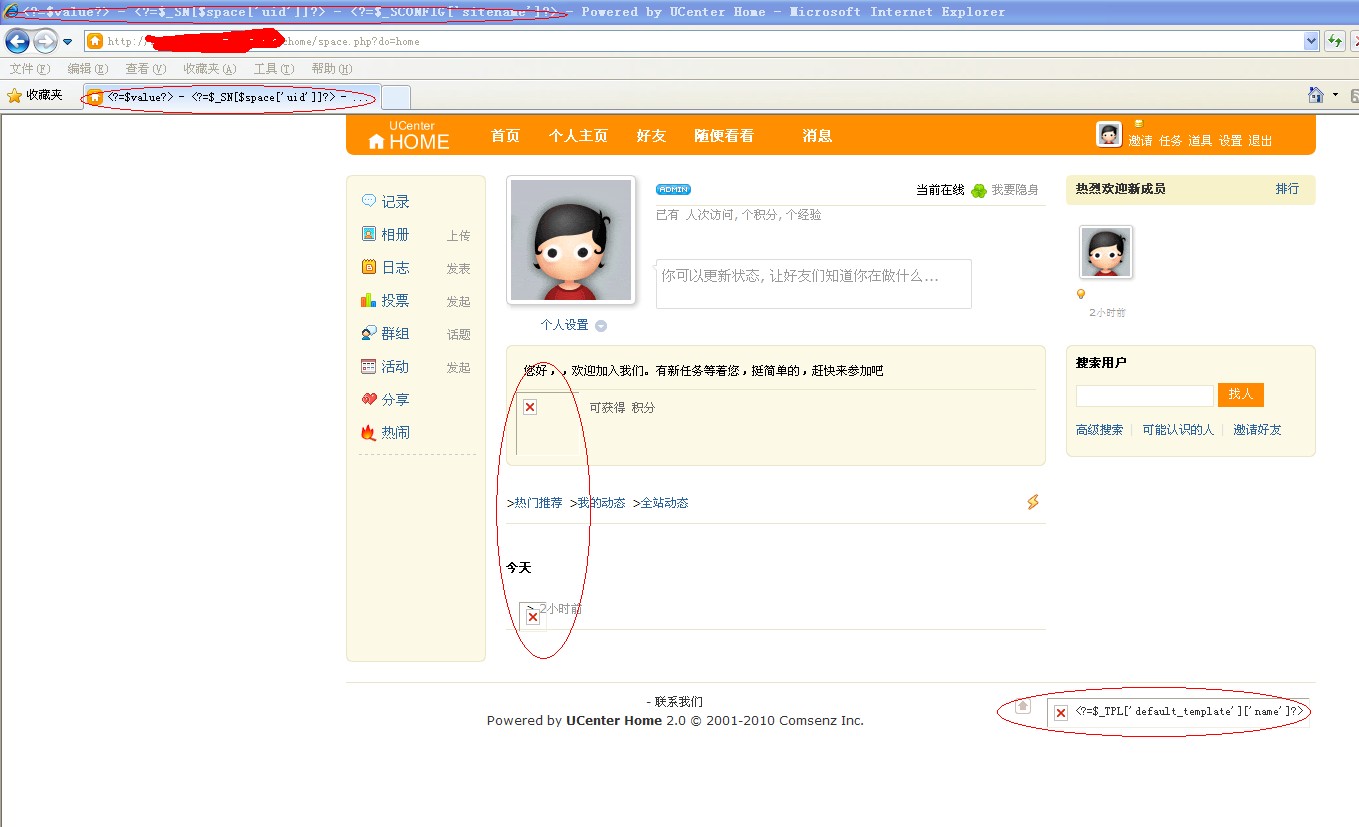The height and width of the screenshot is (827, 1359).
Task: Click the 联系我们 footer link
Action: coord(679,702)
